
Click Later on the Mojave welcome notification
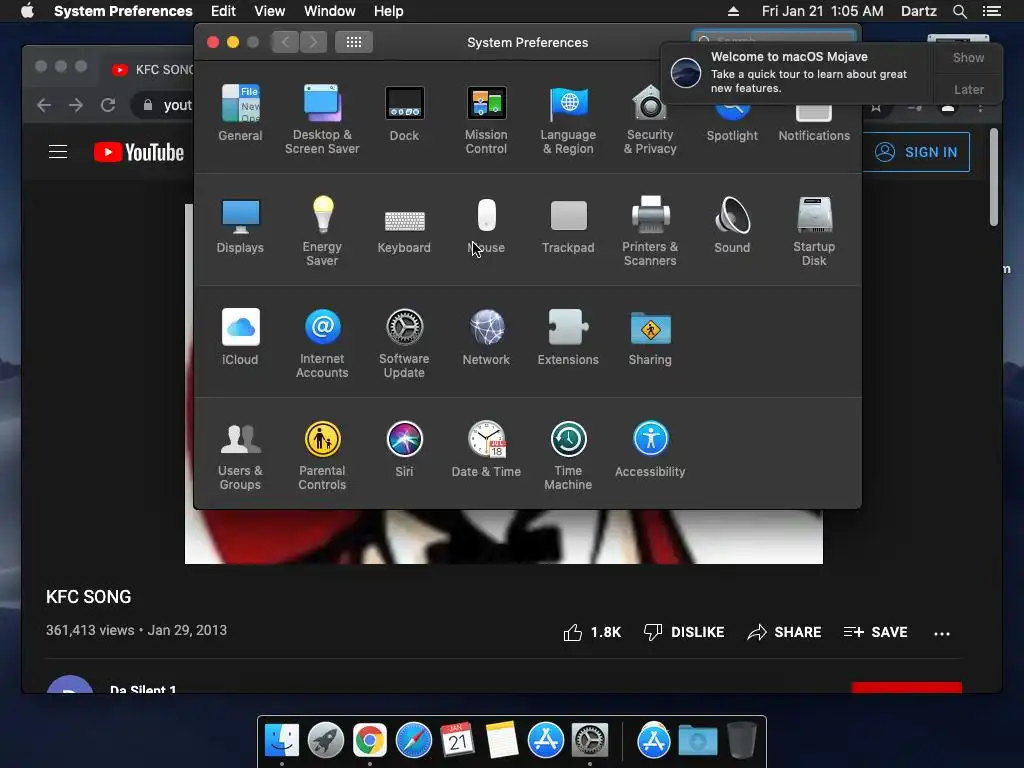click(x=968, y=89)
